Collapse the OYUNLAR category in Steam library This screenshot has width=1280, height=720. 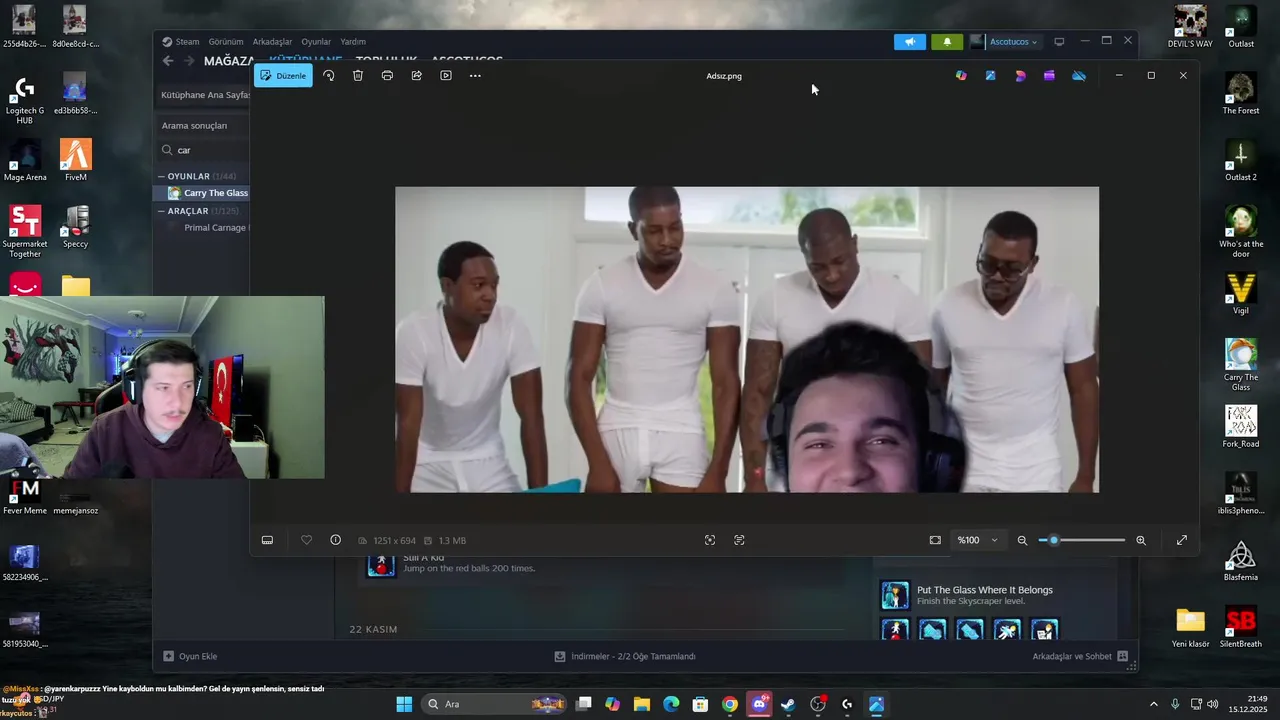pyautogui.click(x=161, y=176)
